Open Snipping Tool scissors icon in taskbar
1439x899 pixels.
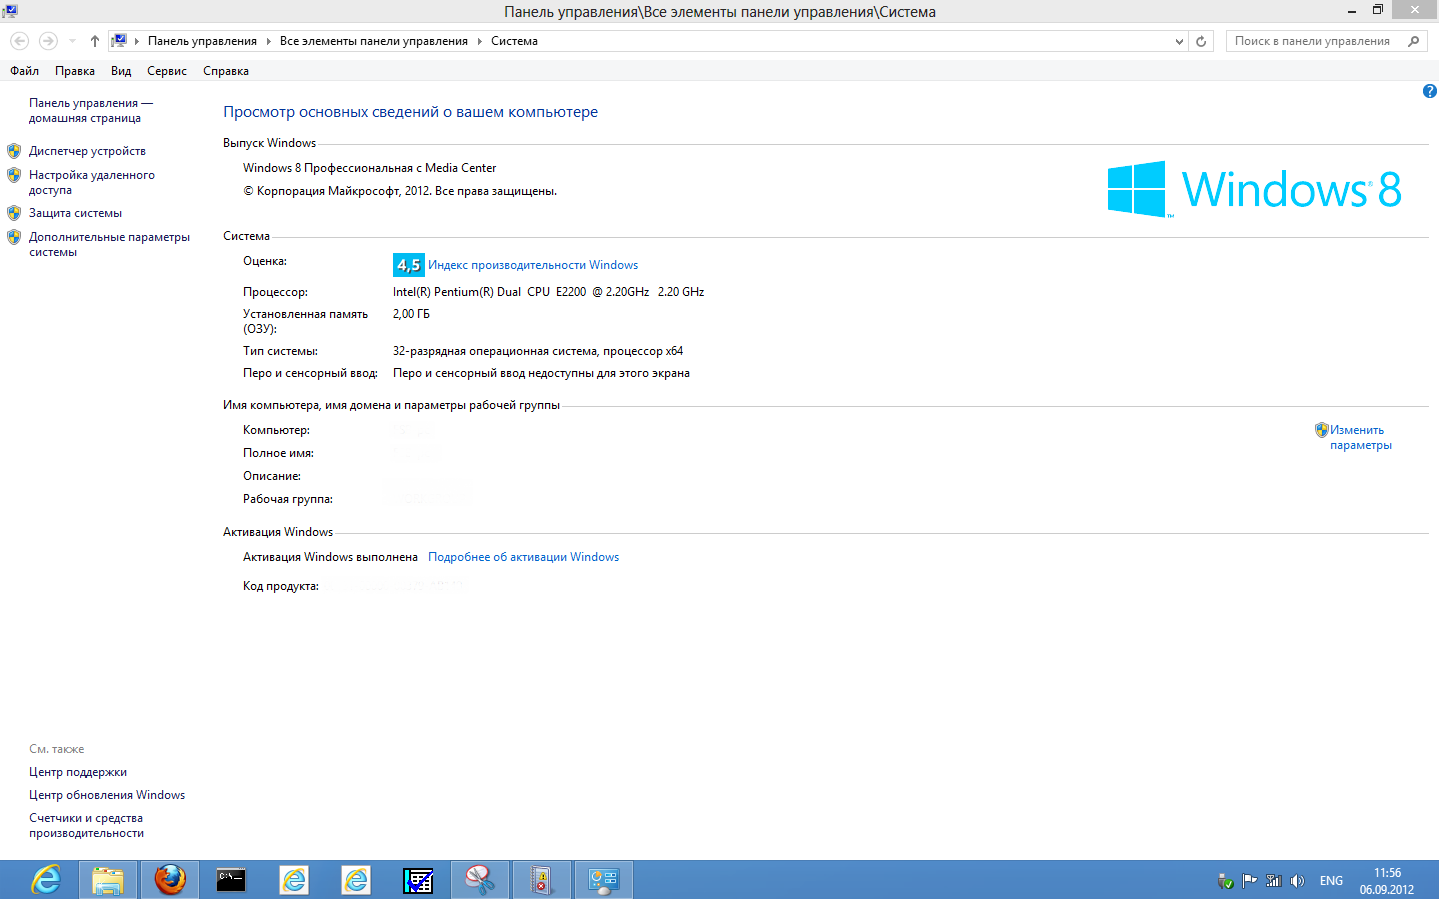tap(480, 880)
